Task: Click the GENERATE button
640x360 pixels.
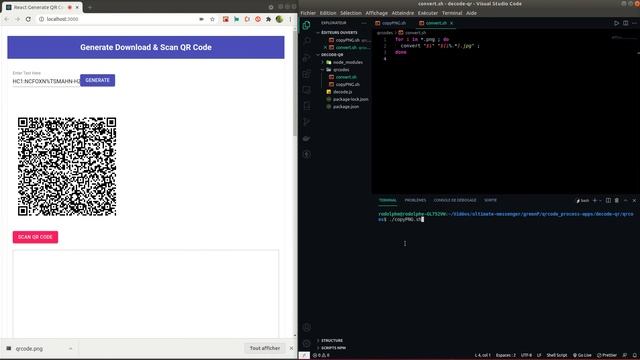Action: (x=98, y=80)
